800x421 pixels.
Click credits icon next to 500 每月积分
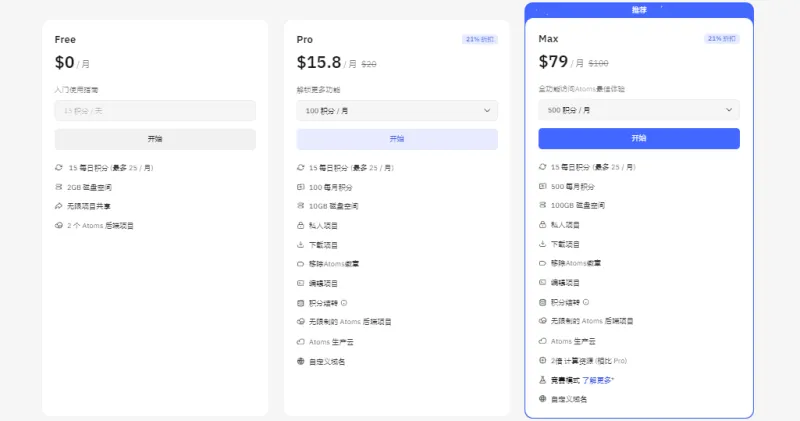(542, 186)
